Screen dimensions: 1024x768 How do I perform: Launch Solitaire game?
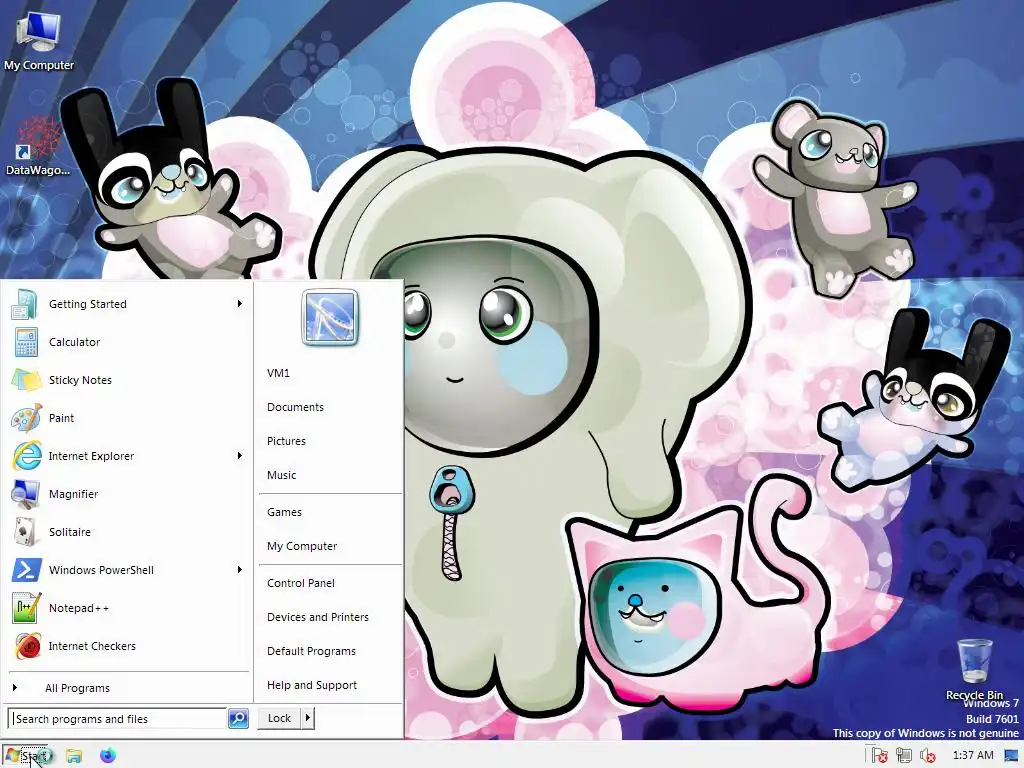pos(127,532)
